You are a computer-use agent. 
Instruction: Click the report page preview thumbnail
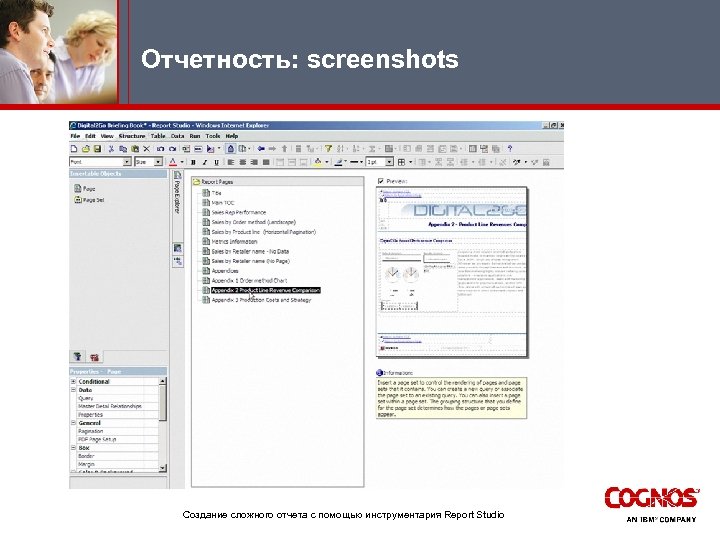tap(451, 271)
